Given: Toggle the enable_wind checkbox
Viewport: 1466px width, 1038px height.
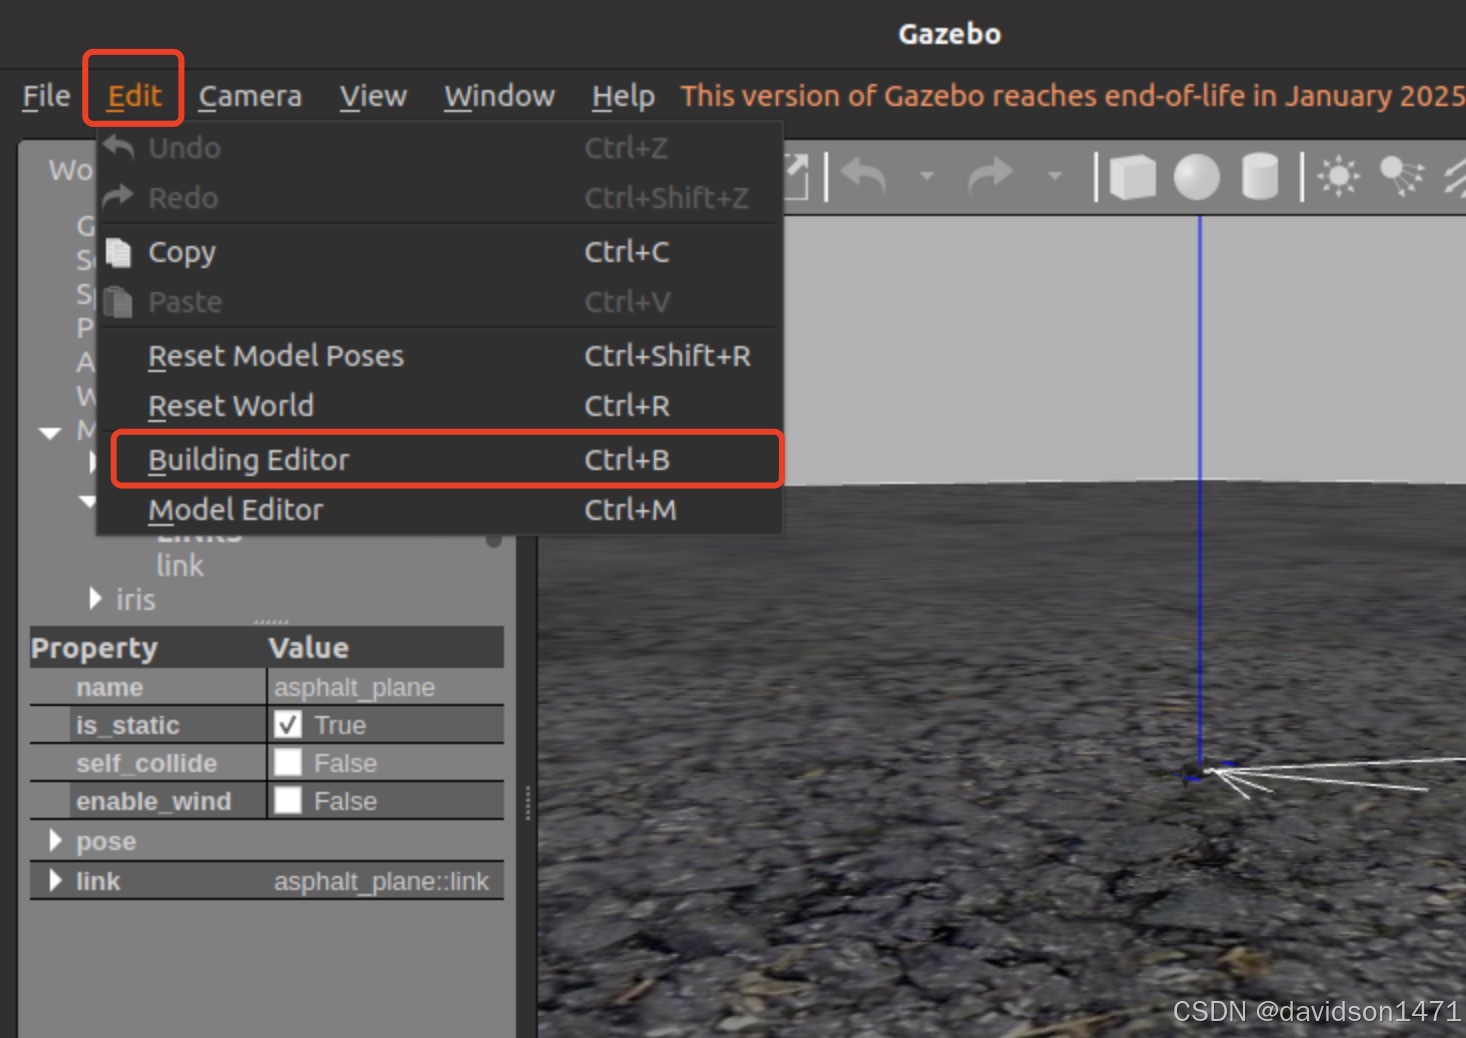Looking at the screenshot, I should (288, 800).
